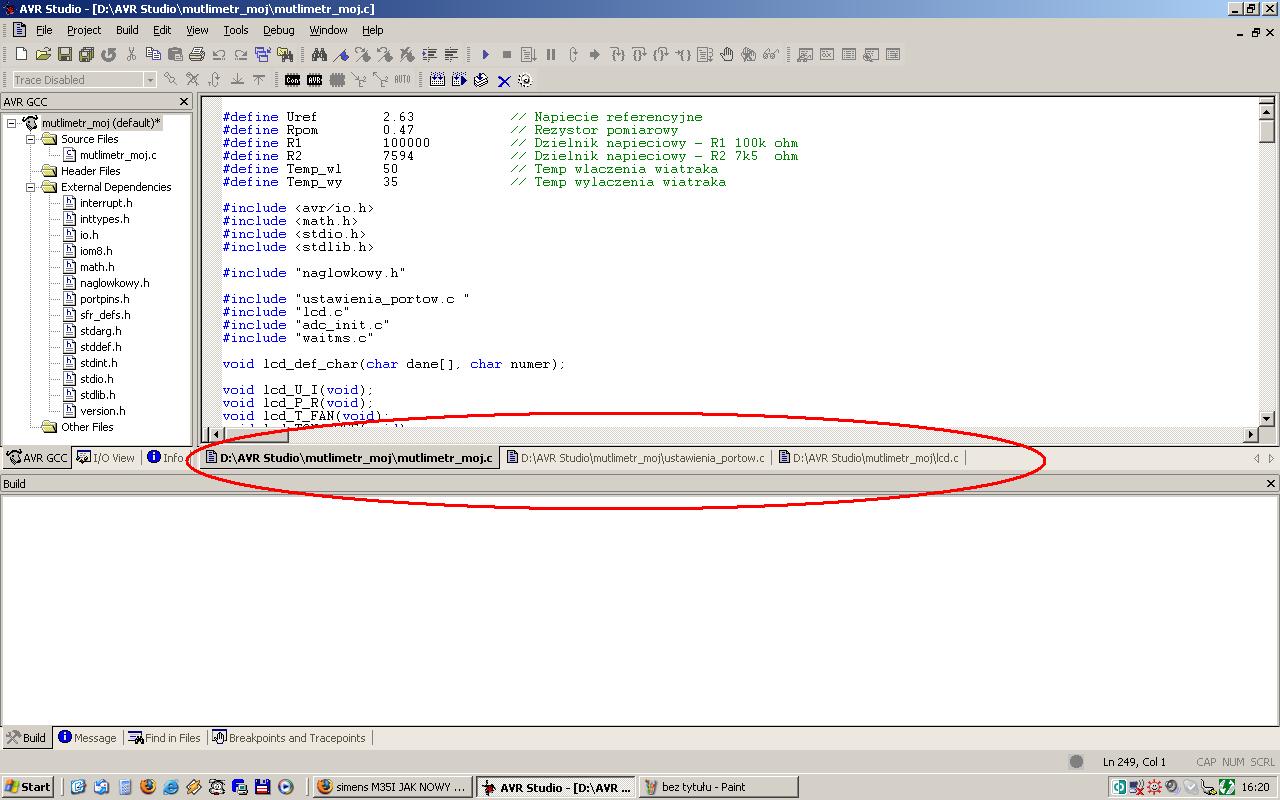Open the Help menu

coord(372,30)
